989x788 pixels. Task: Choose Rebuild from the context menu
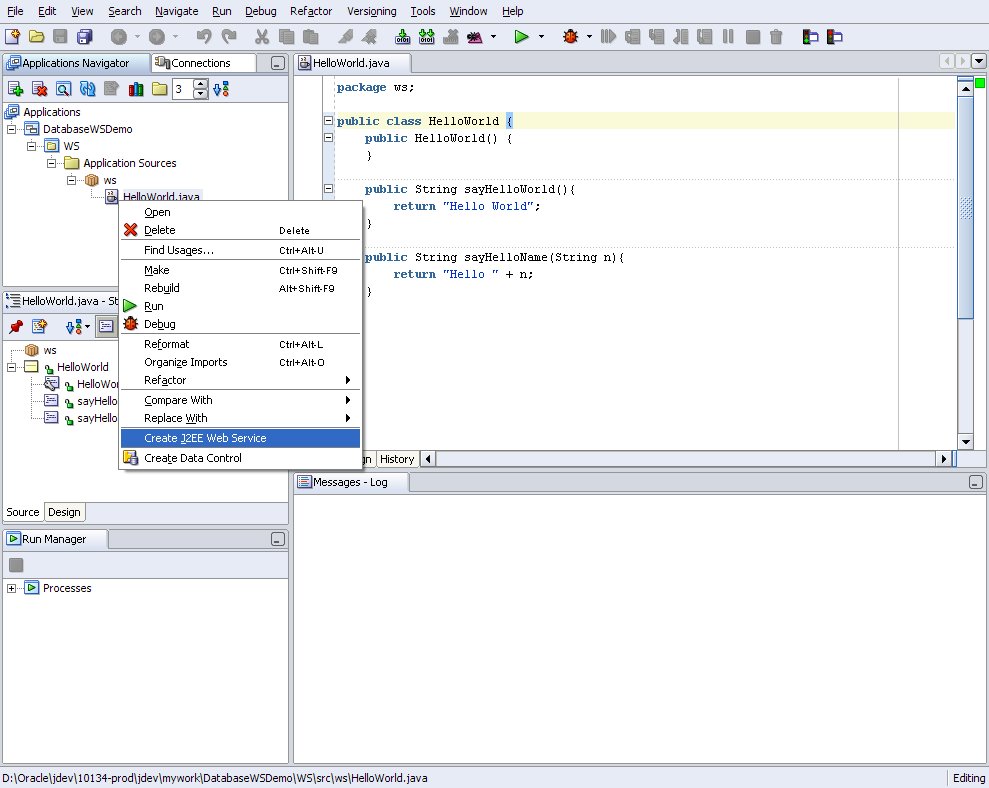tap(240, 288)
